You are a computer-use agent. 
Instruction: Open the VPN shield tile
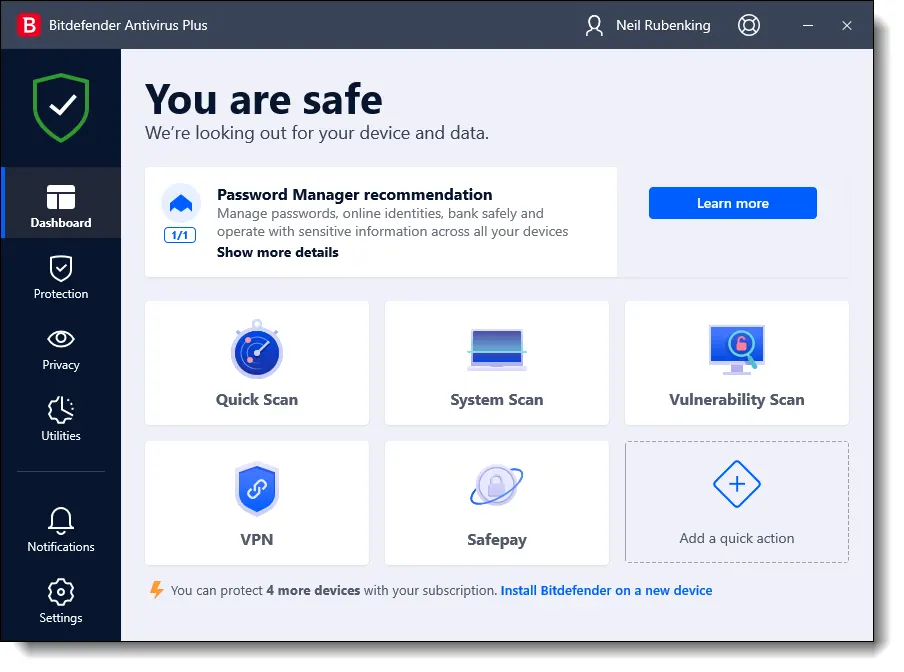click(257, 503)
